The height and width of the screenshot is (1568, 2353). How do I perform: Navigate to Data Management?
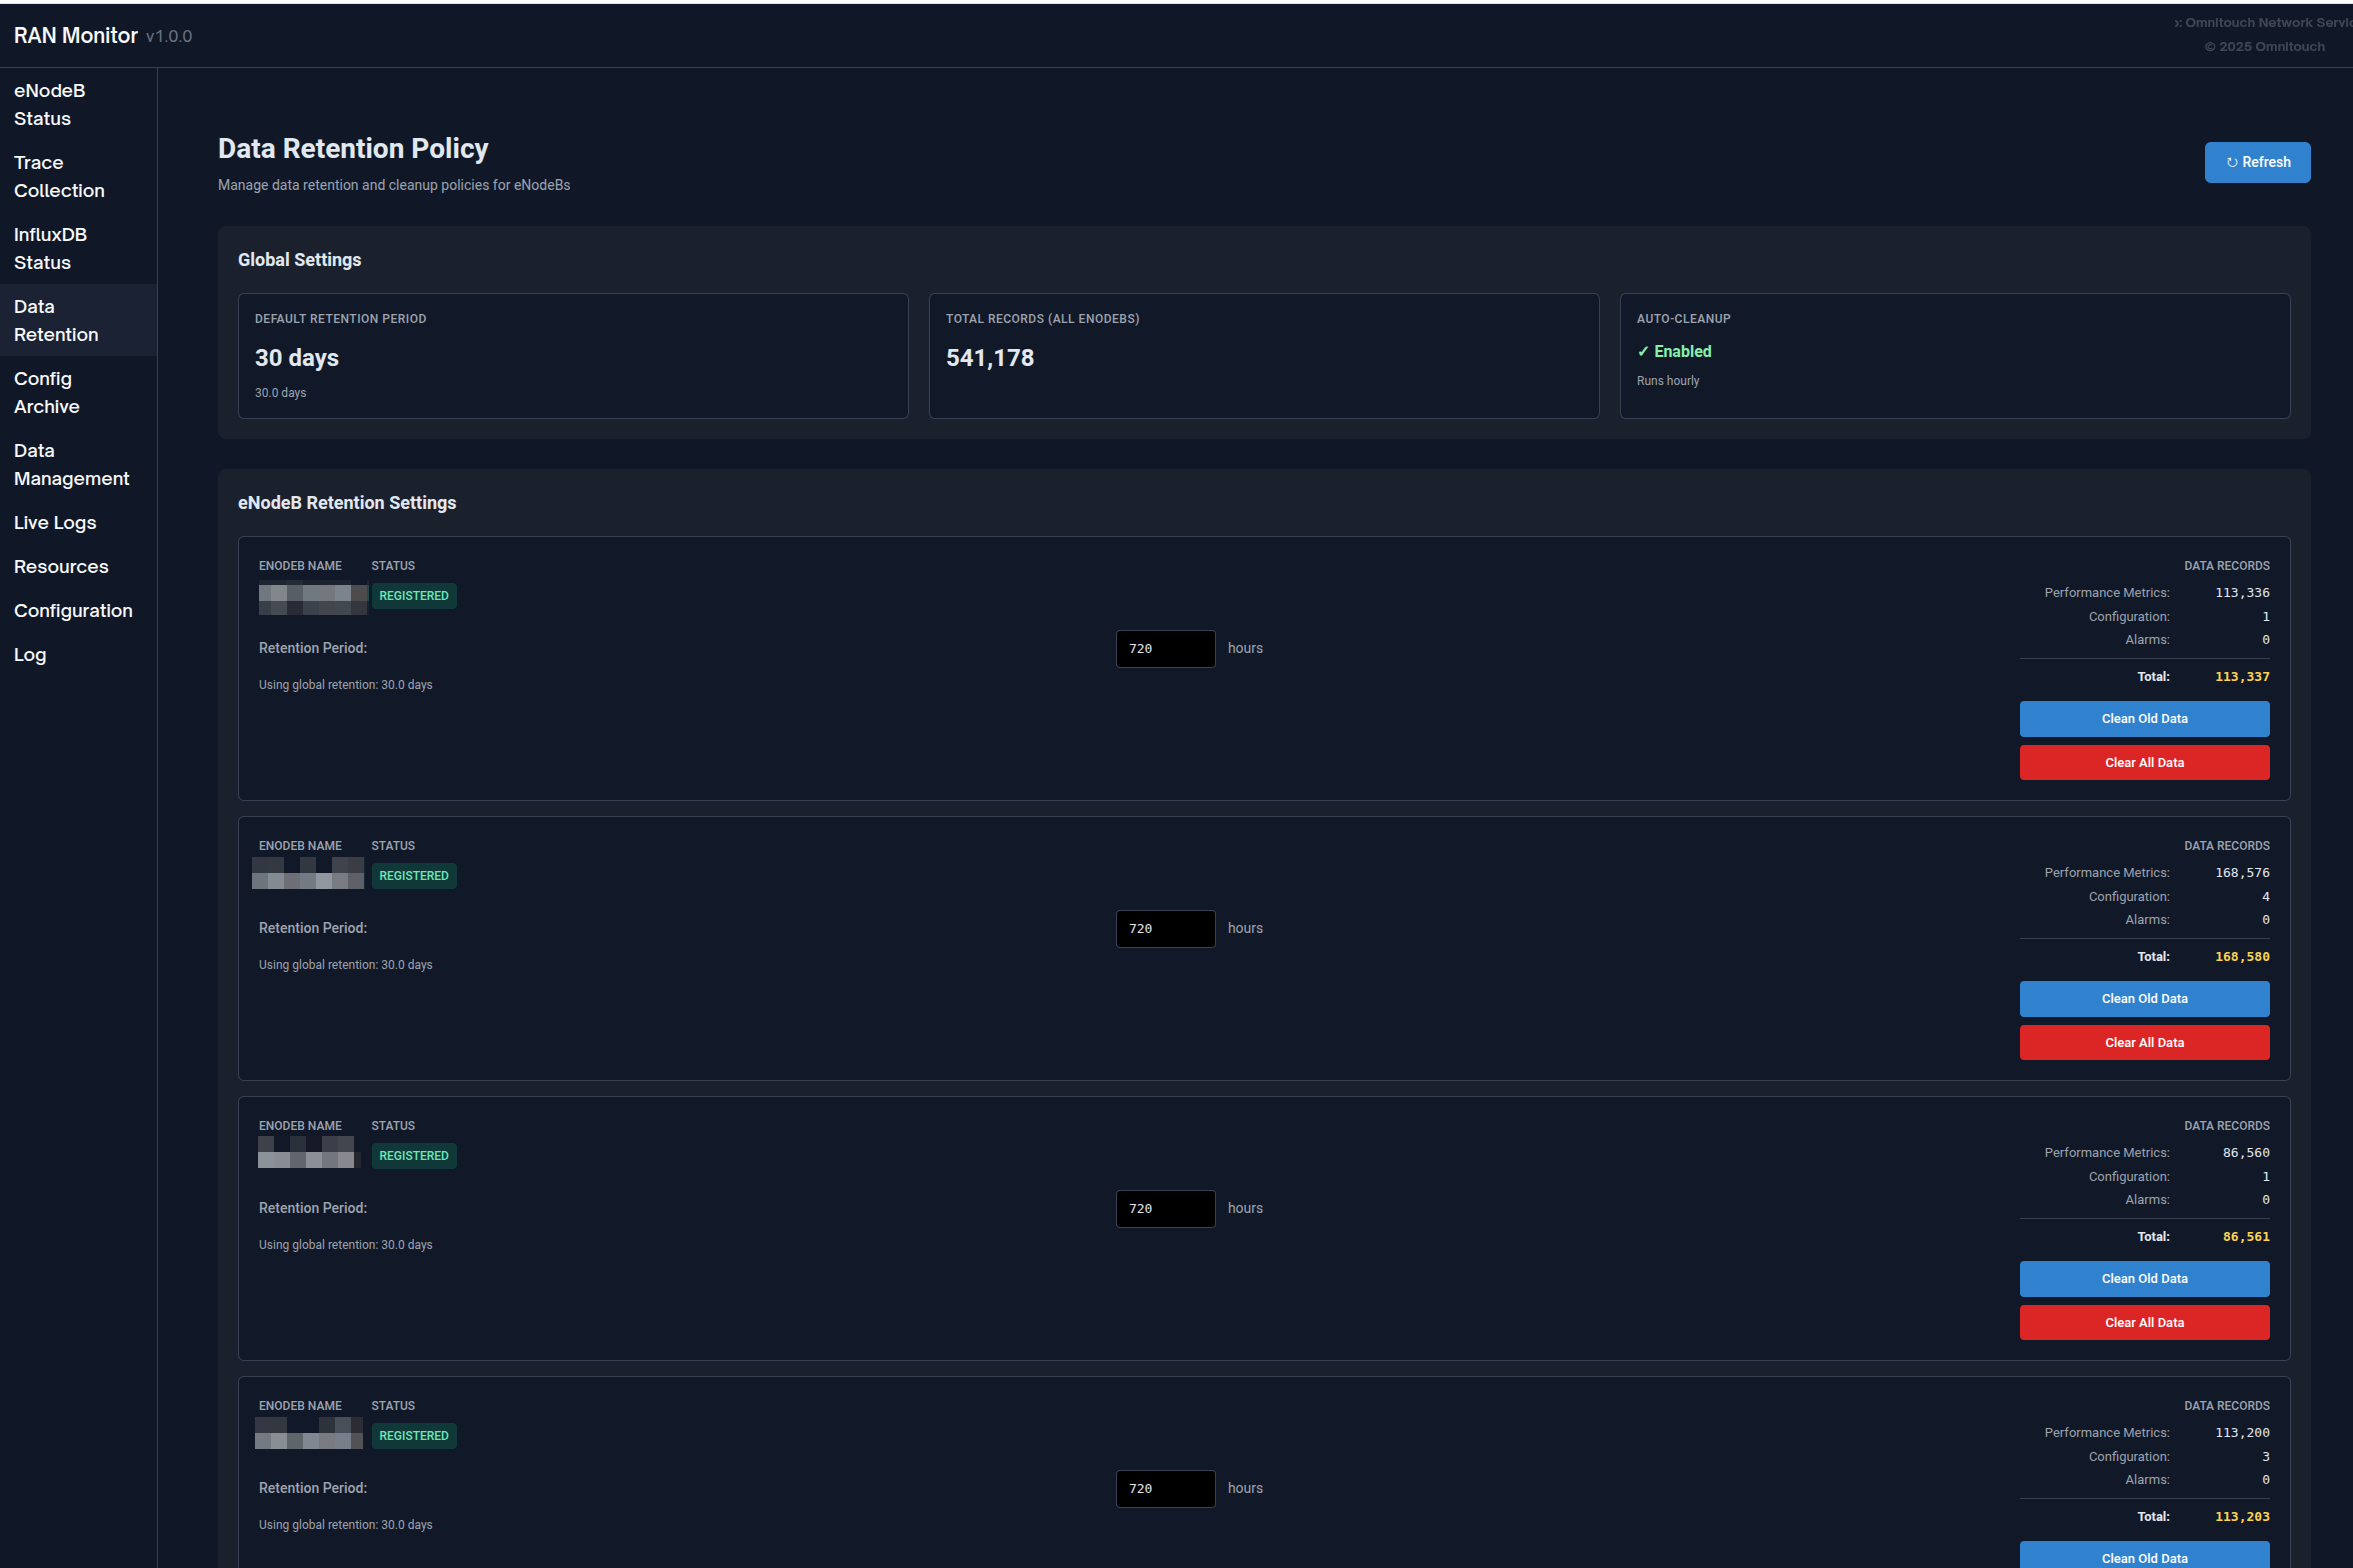[71, 464]
